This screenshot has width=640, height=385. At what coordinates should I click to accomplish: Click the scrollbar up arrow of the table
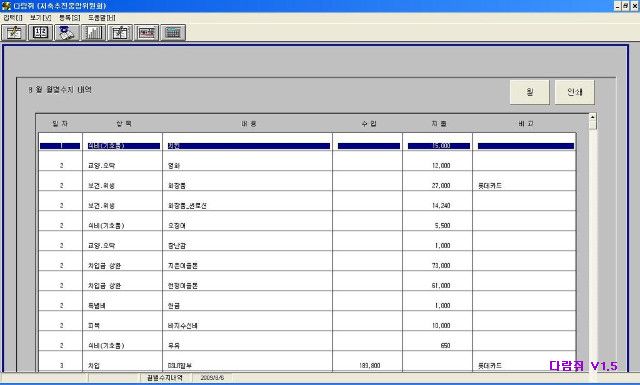[x=593, y=118]
